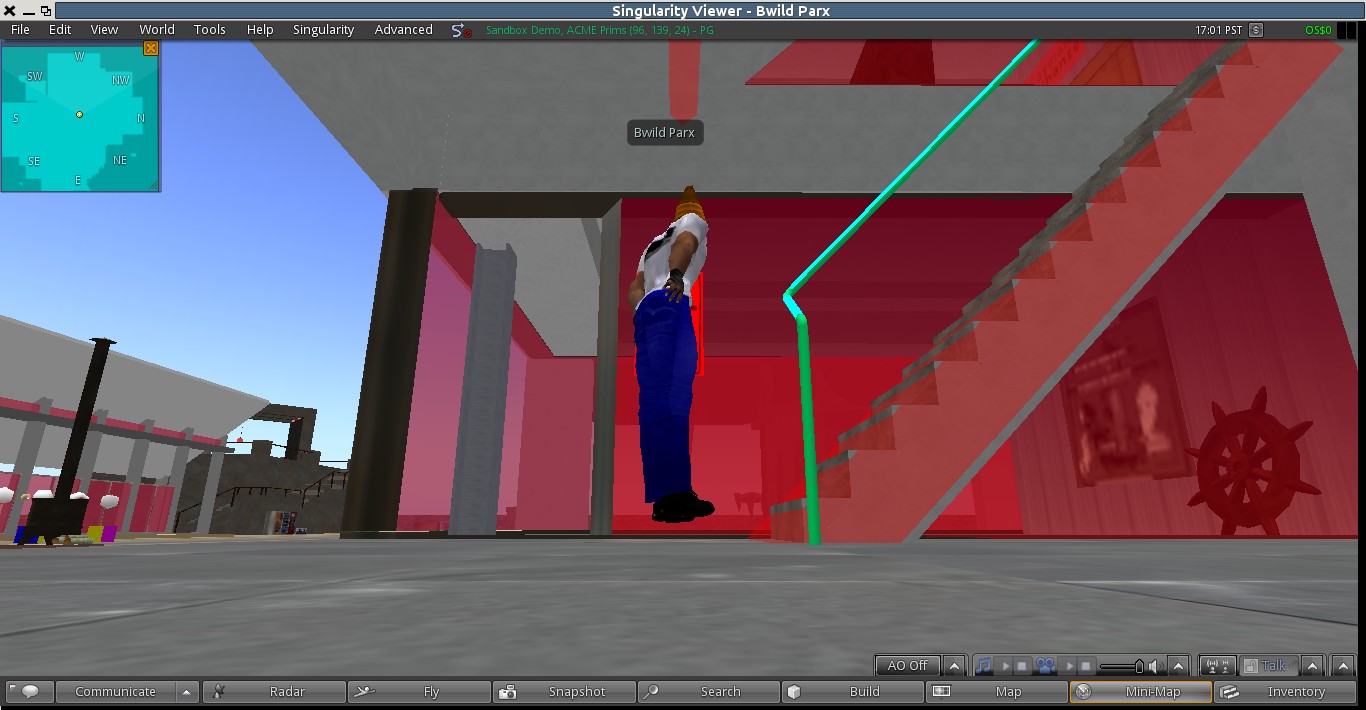Click the Search magnifier icon
The height and width of the screenshot is (710, 1366).
pyautogui.click(x=652, y=691)
